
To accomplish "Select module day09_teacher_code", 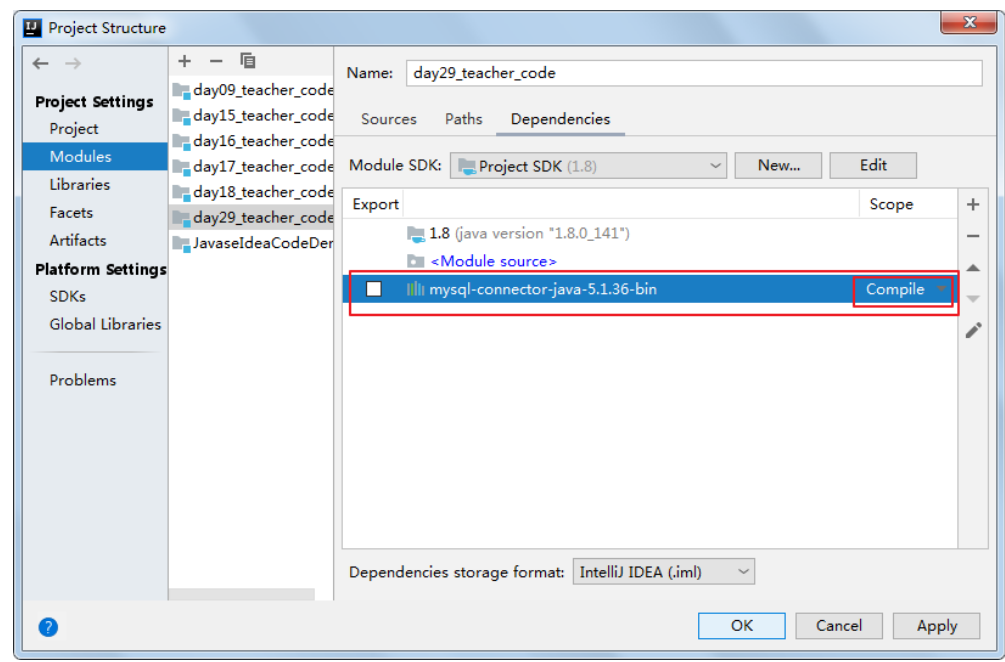I will pyautogui.click(x=252, y=90).
